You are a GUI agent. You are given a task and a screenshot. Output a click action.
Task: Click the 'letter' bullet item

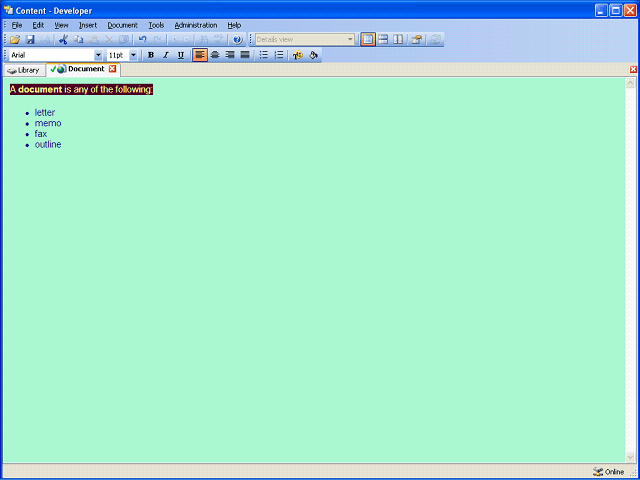[x=44, y=112]
